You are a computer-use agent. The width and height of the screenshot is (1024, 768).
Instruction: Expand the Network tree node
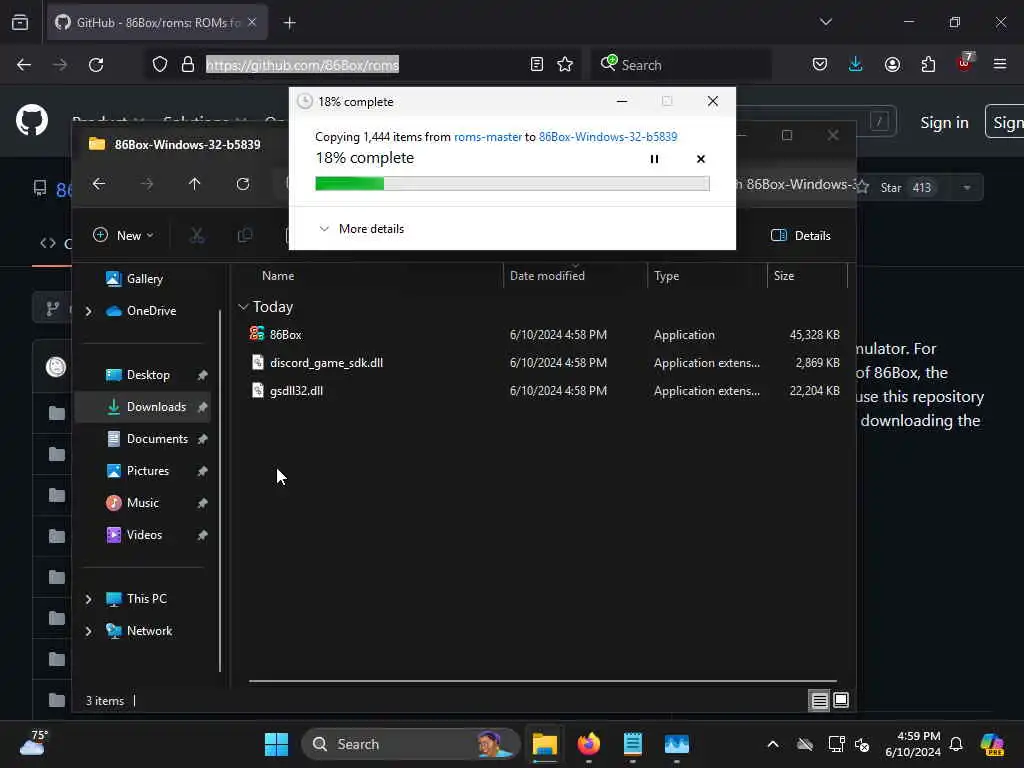(88, 631)
